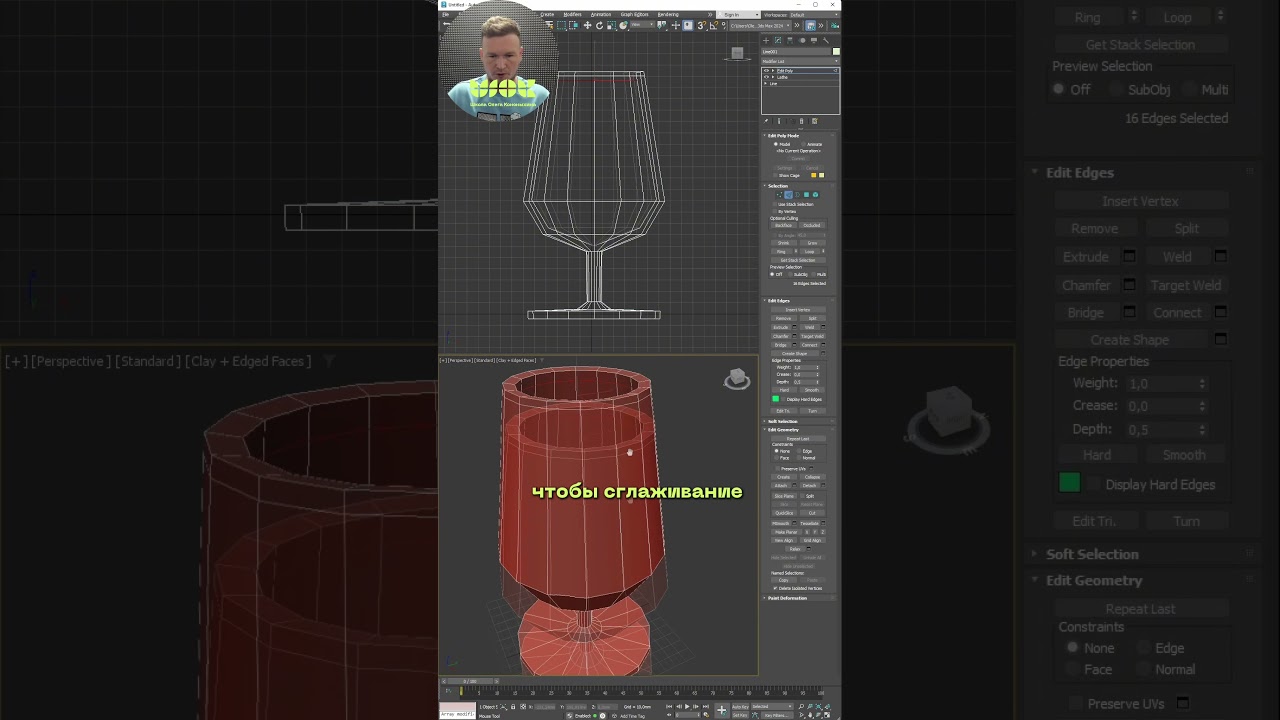Click the ViewCube in perspective viewport

click(x=737, y=379)
